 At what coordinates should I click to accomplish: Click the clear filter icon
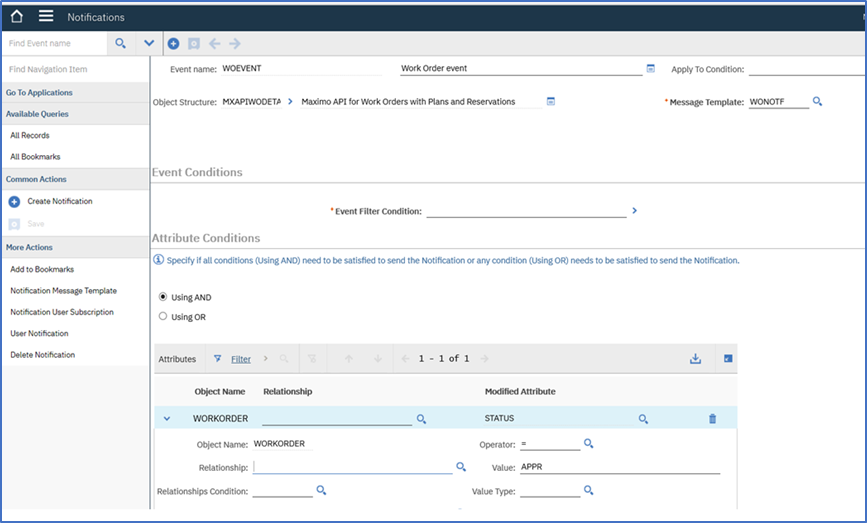pyautogui.click(x=312, y=359)
